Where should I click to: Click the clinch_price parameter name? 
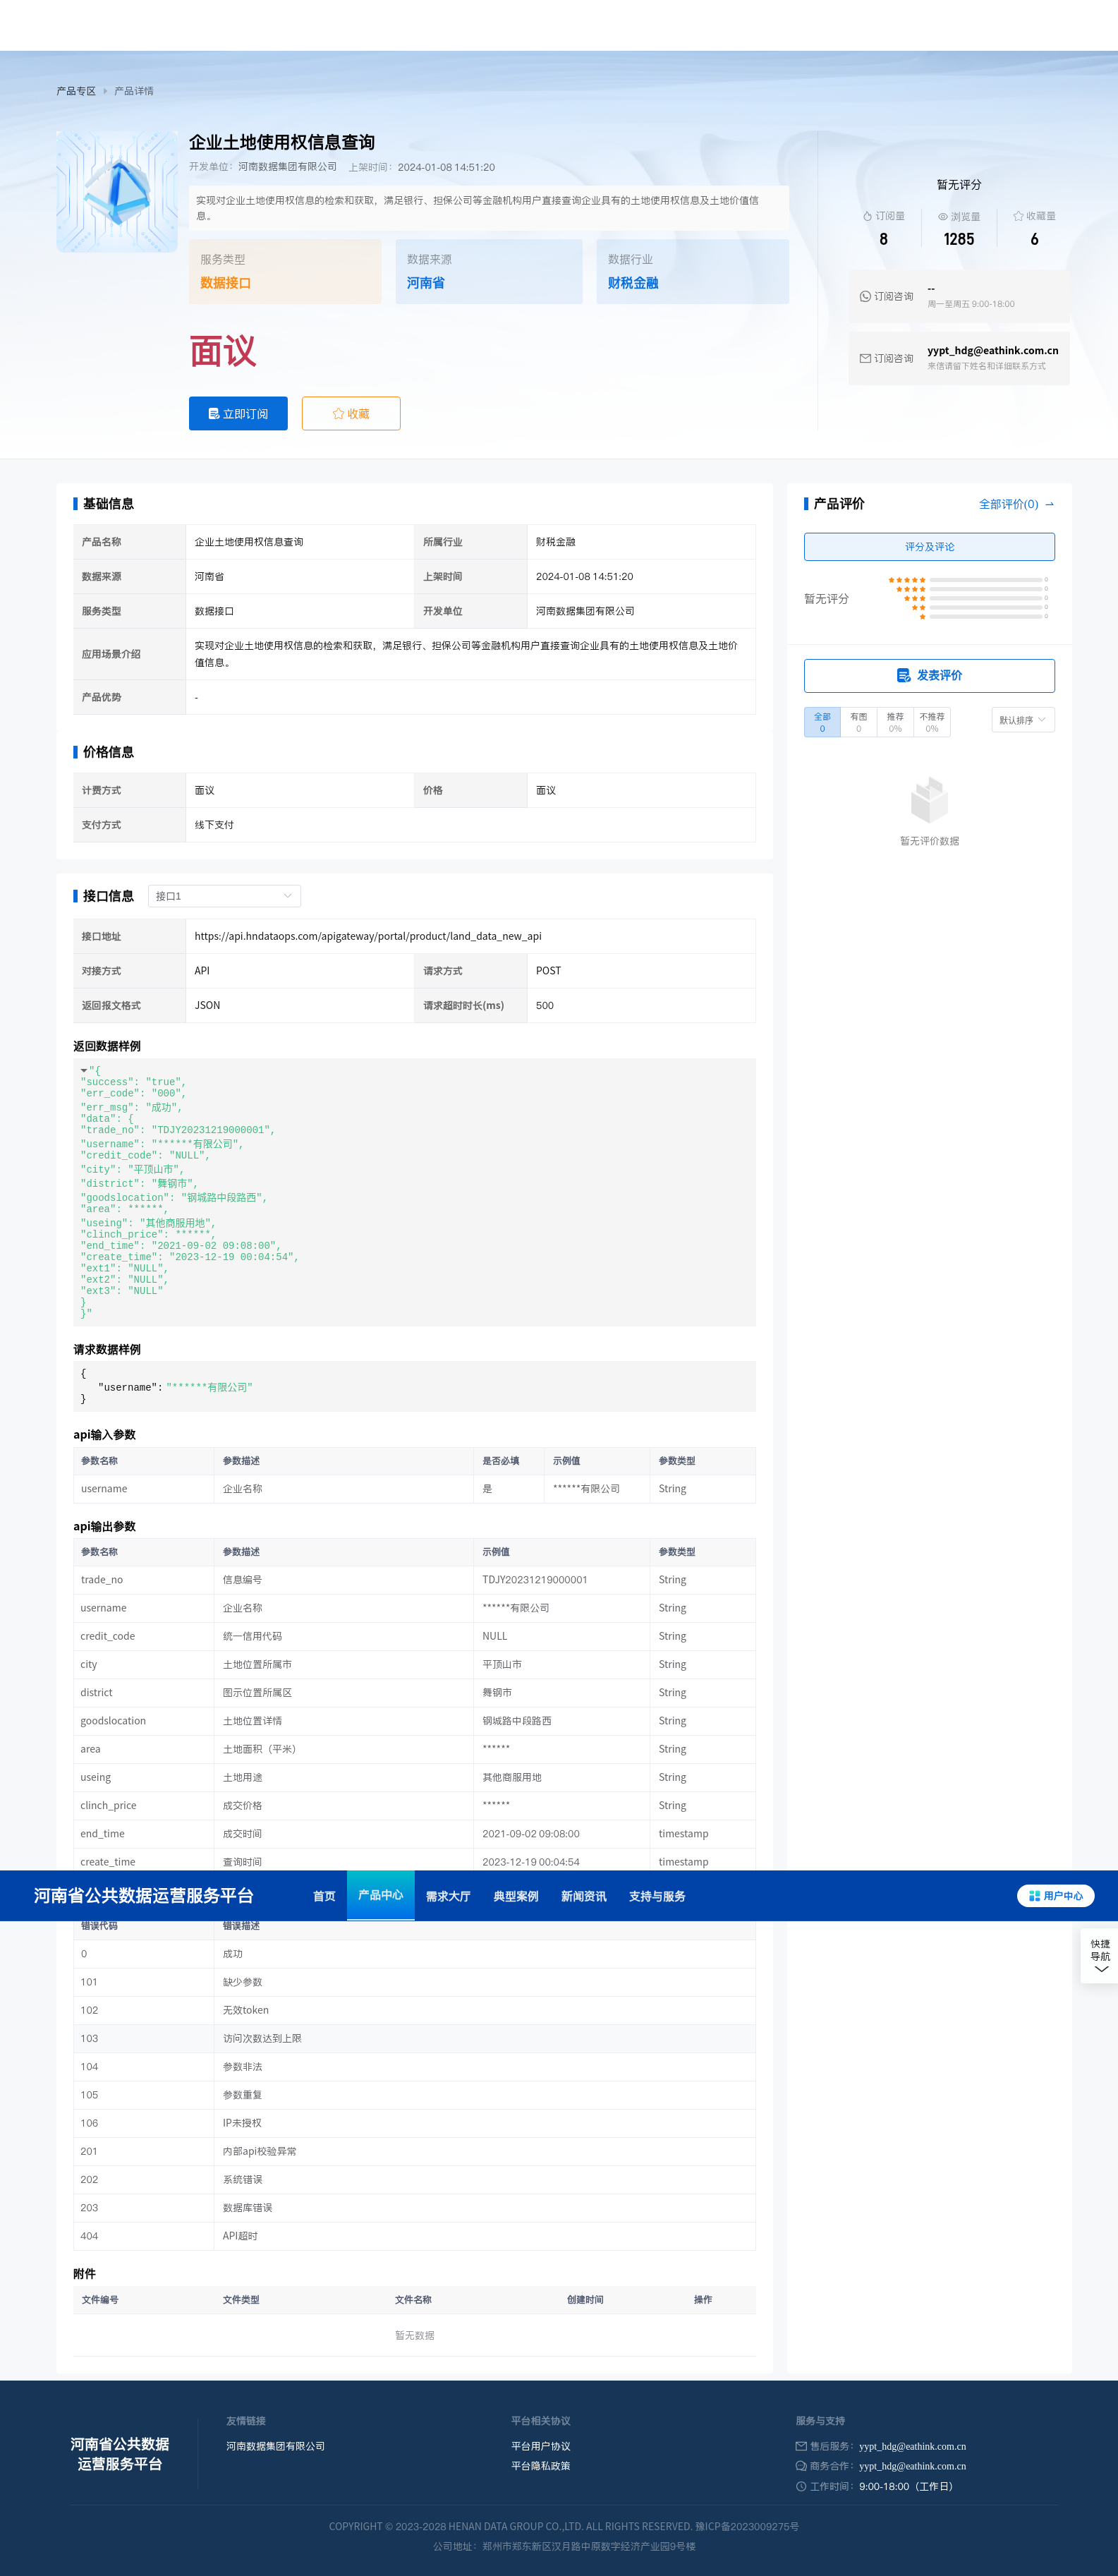pyautogui.click(x=107, y=1805)
